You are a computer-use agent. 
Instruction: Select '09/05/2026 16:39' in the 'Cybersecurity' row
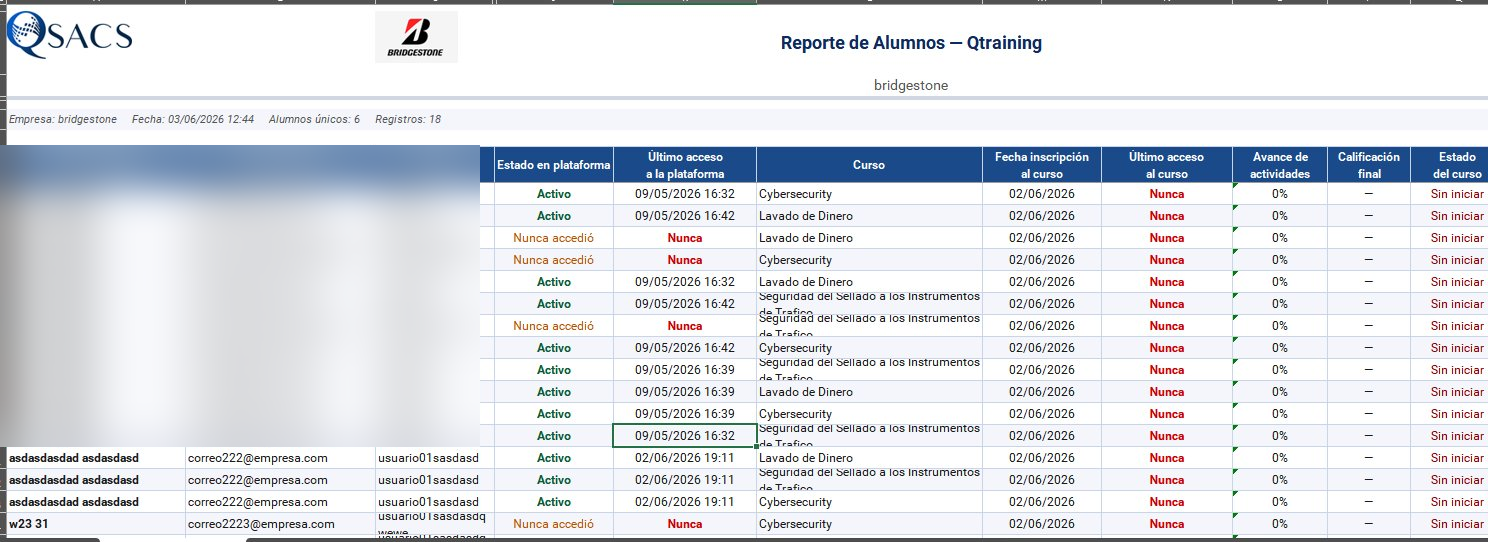(x=685, y=414)
